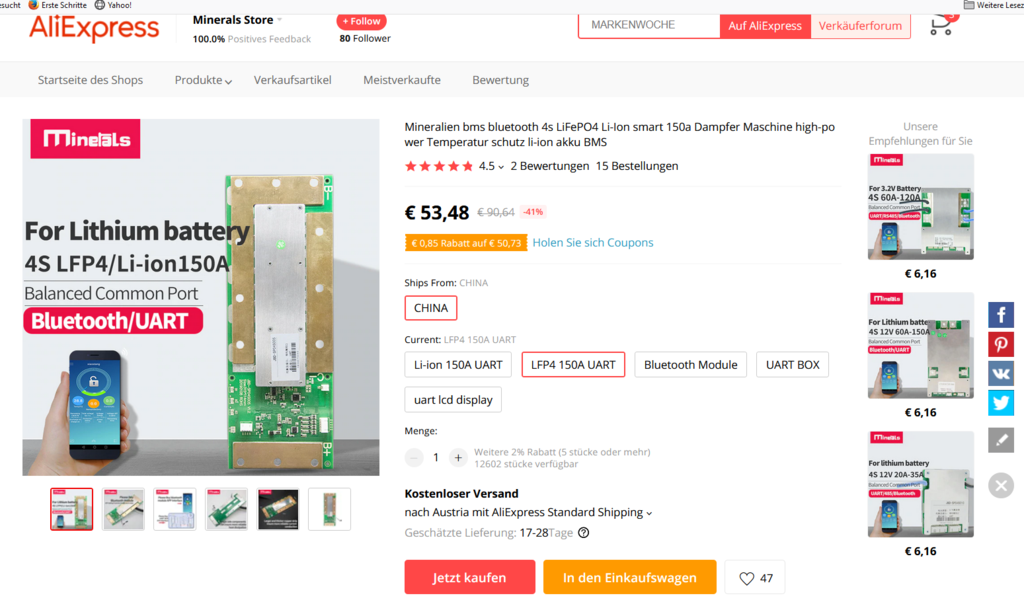
Task: Select the Bluetooth Module option
Action: [x=690, y=365]
